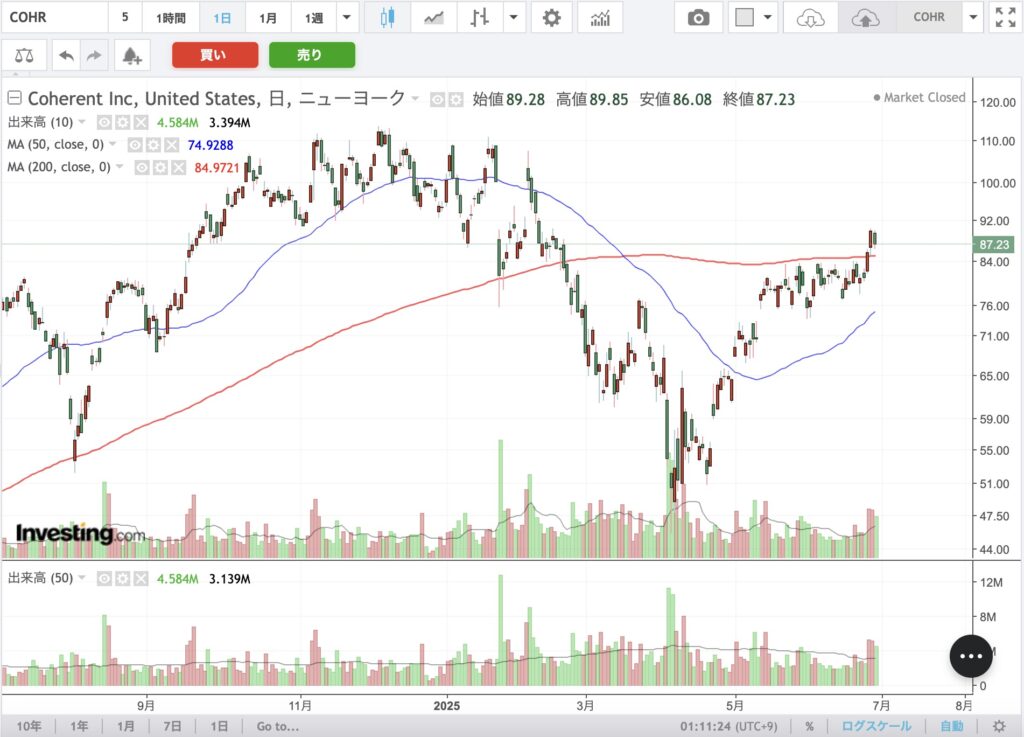Open settings for MA (200, close, 0)
The height and width of the screenshot is (737, 1024).
click(160, 168)
